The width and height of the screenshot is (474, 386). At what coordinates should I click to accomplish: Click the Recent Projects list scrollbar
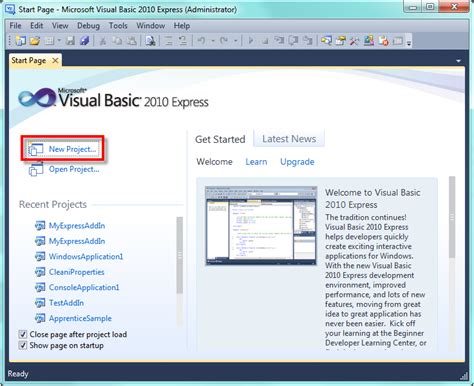[x=180, y=256]
